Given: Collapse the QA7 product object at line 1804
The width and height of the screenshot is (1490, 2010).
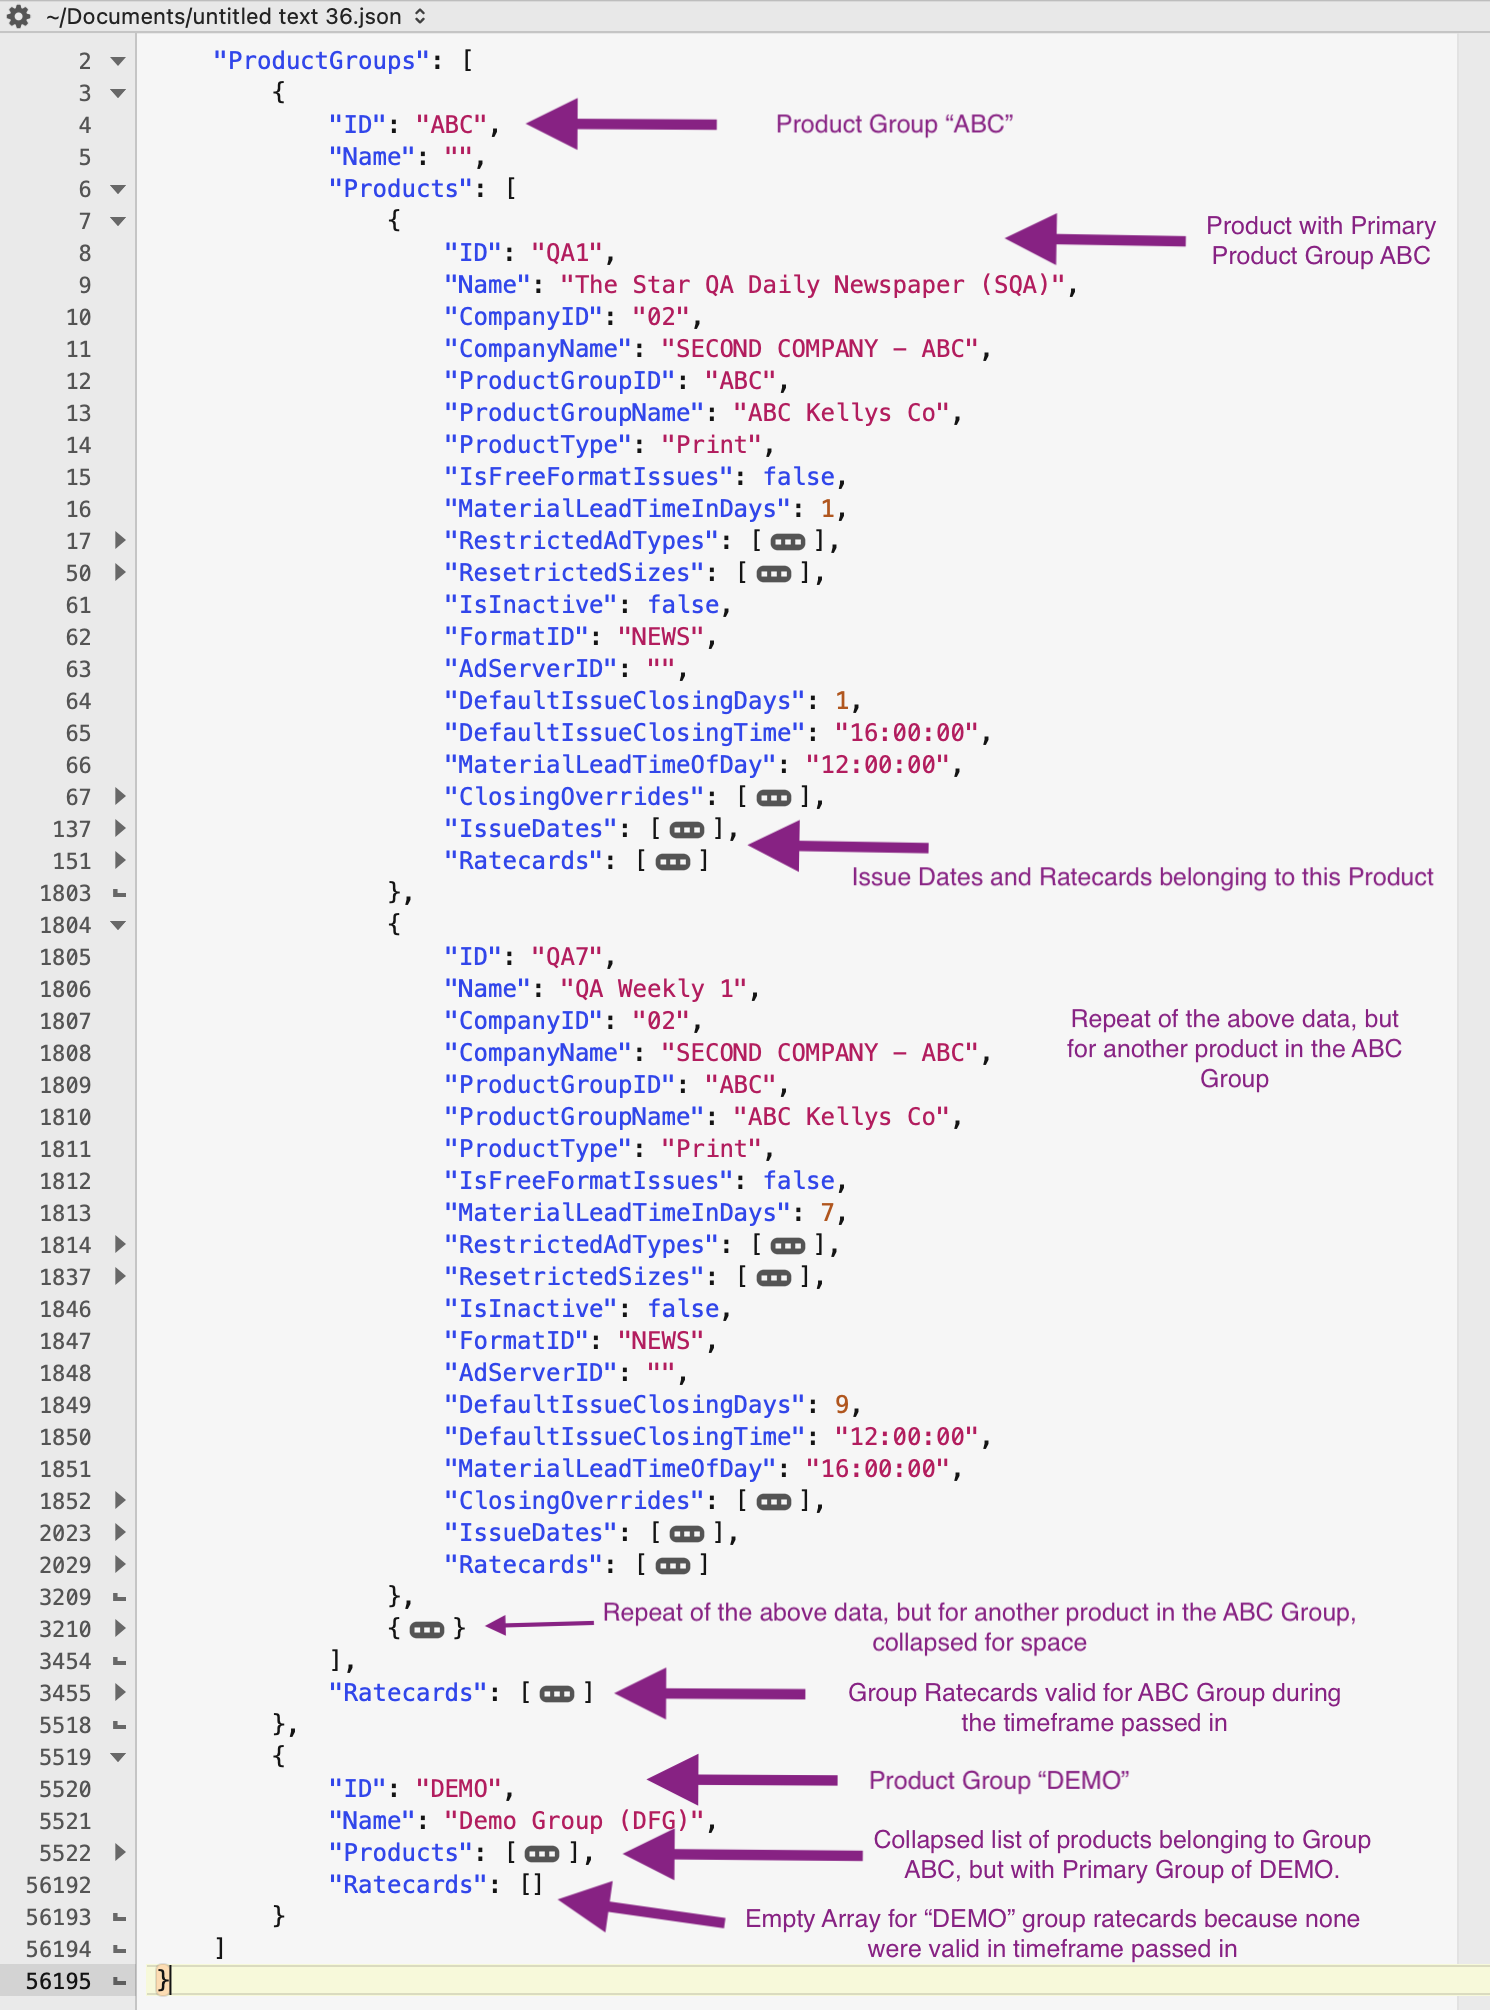Looking at the screenshot, I should coord(118,926).
